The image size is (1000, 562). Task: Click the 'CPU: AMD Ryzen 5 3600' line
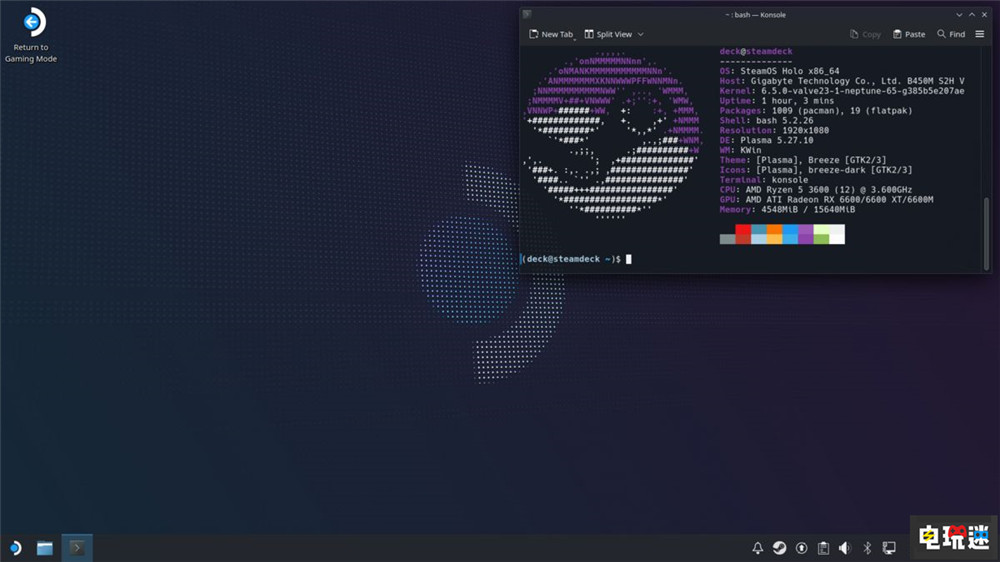[816, 189]
